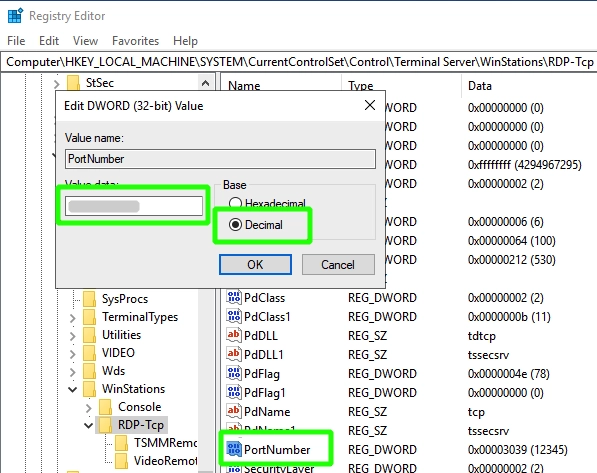
Task: Expand the StSec tree node
Action: pyautogui.click(x=57, y=83)
